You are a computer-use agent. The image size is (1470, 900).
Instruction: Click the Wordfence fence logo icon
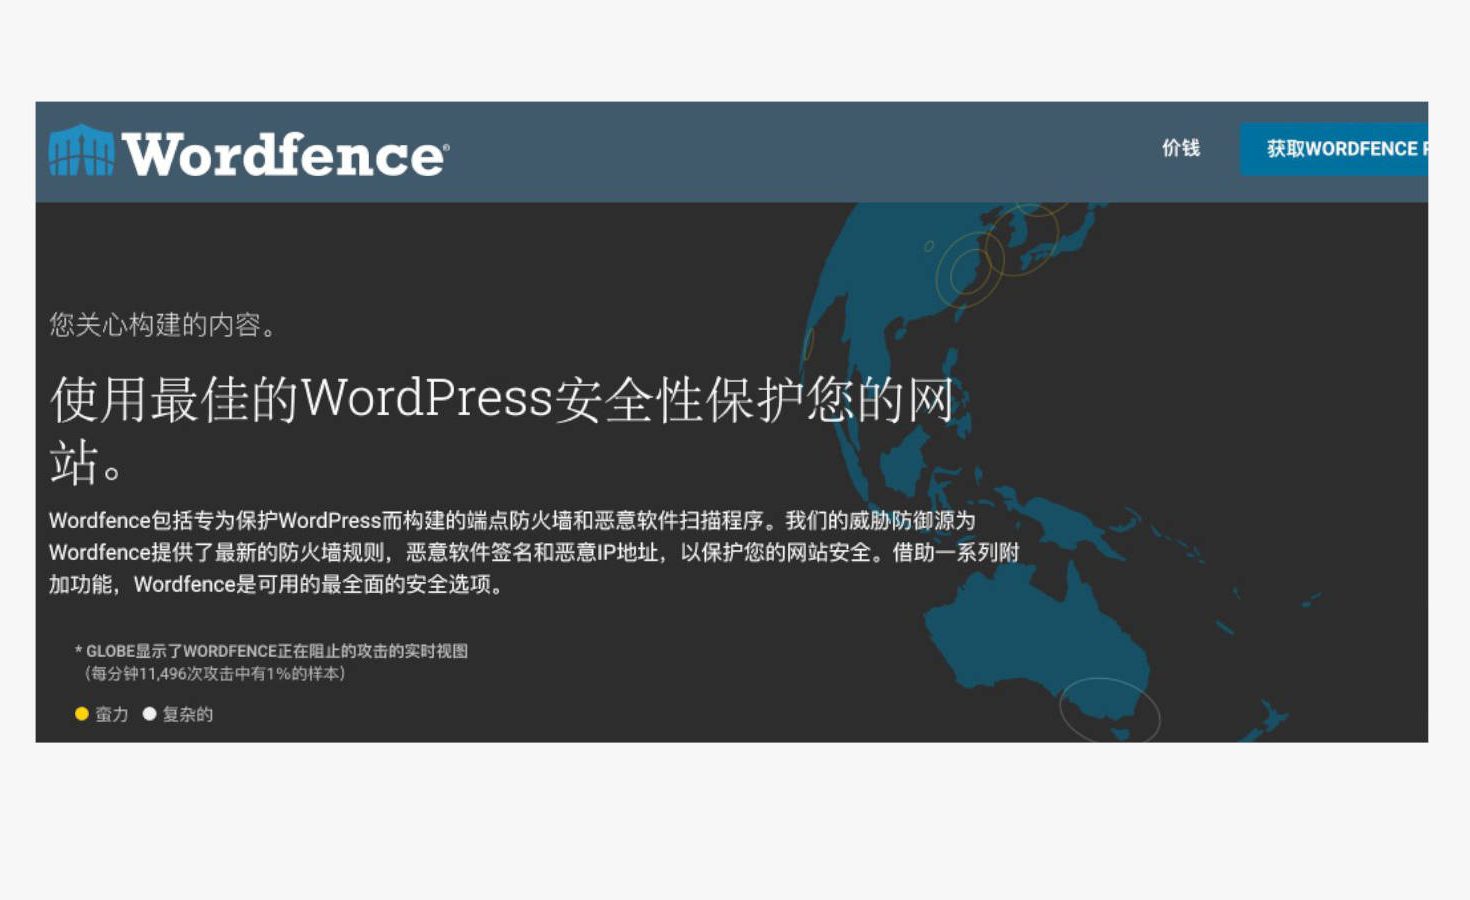coord(82,151)
